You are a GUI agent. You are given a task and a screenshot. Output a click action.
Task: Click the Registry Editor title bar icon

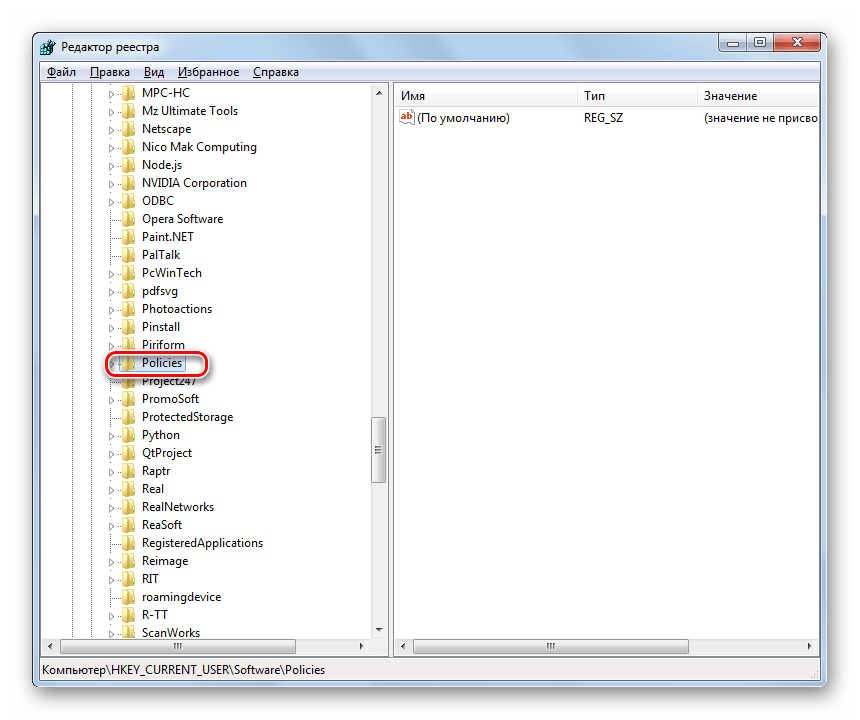pos(48,47)
